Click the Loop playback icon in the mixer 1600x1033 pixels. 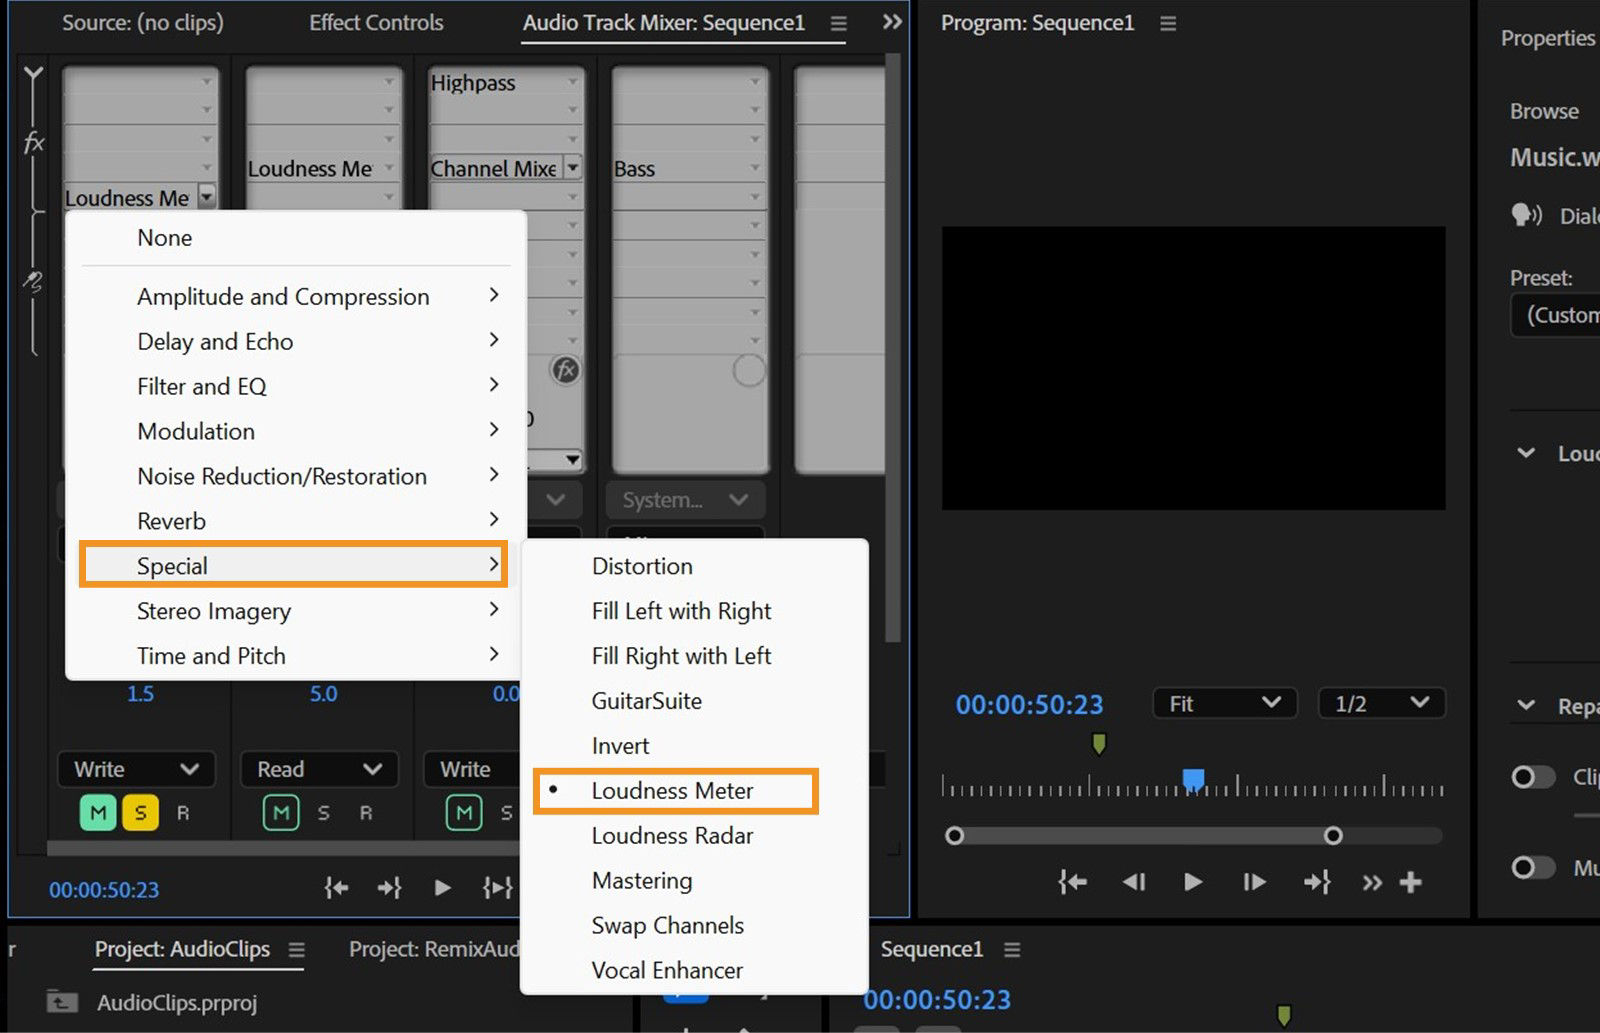497,887
